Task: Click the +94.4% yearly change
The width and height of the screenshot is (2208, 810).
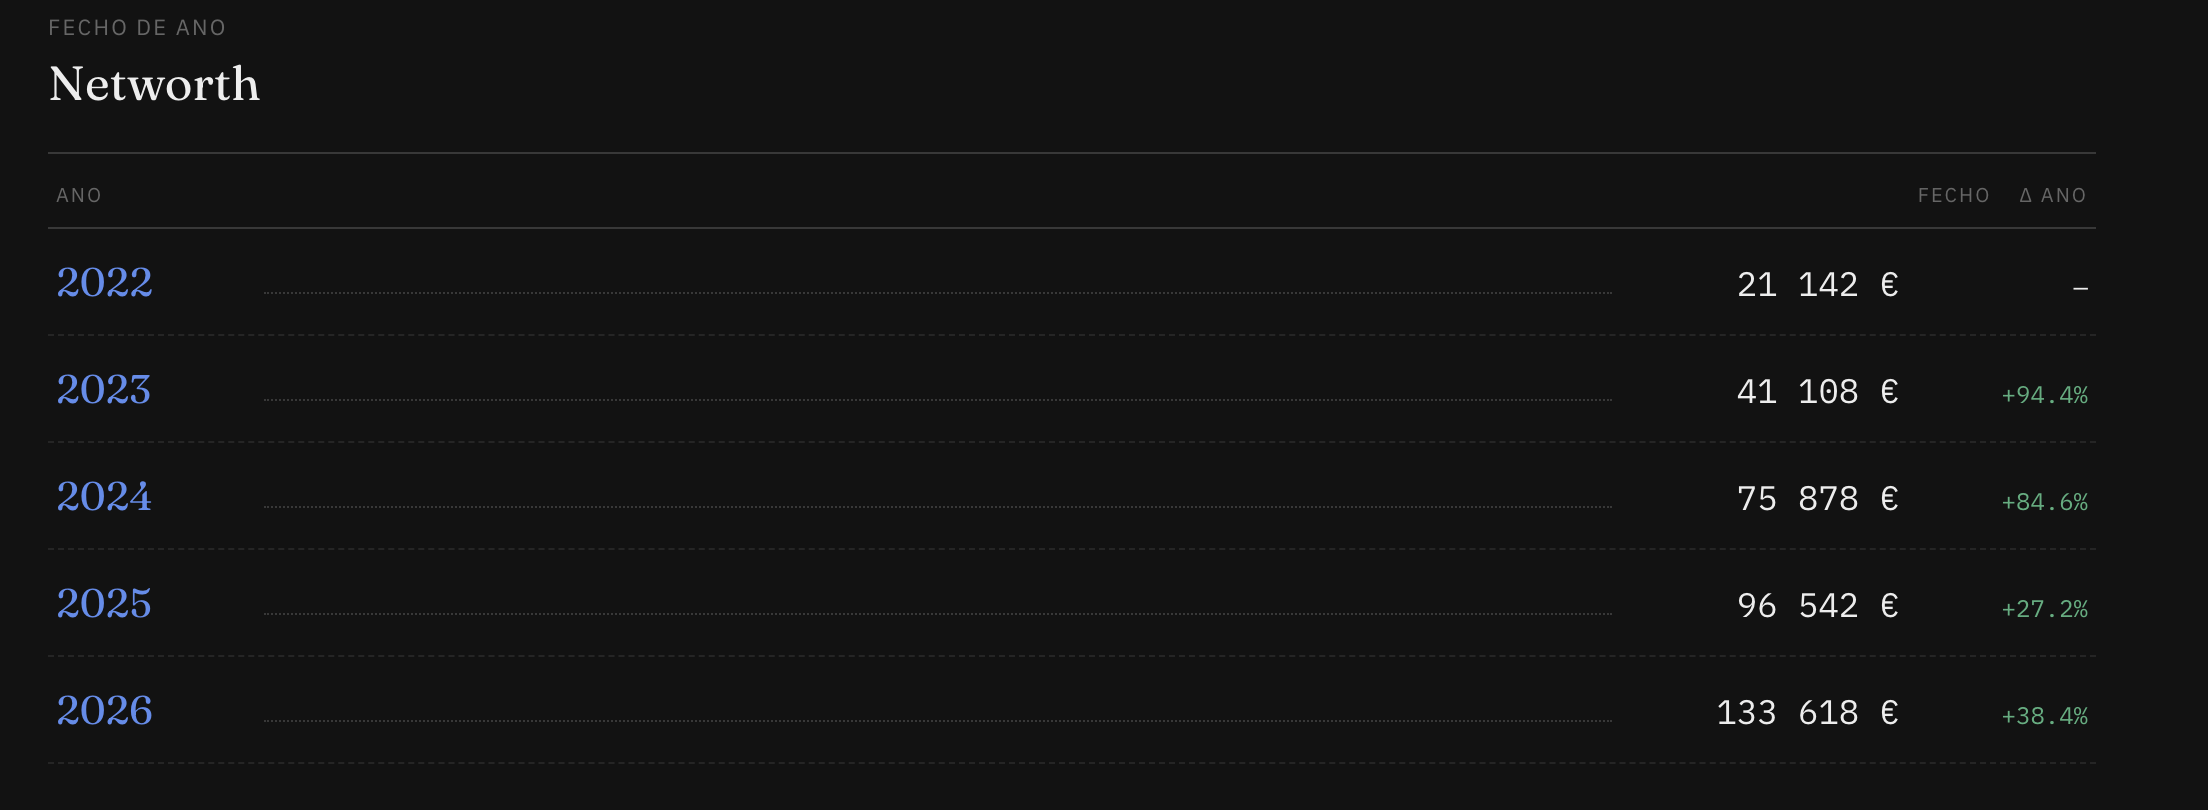Action: point(2044,395)
